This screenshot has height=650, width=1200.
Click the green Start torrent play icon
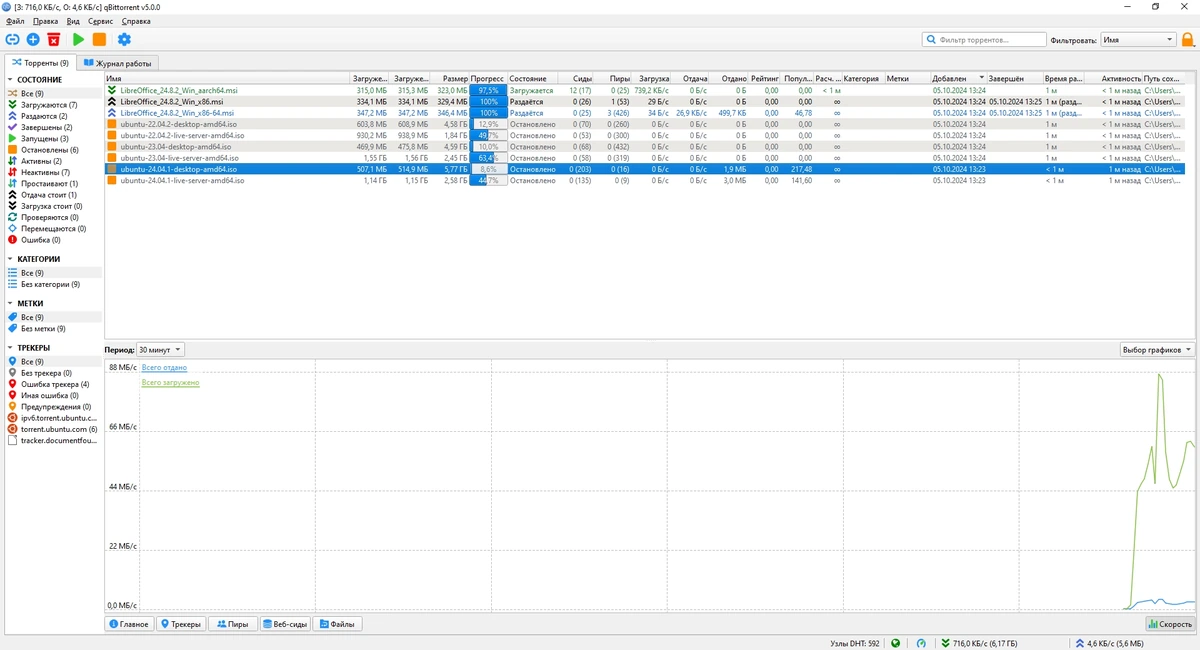tap(79, 39)
